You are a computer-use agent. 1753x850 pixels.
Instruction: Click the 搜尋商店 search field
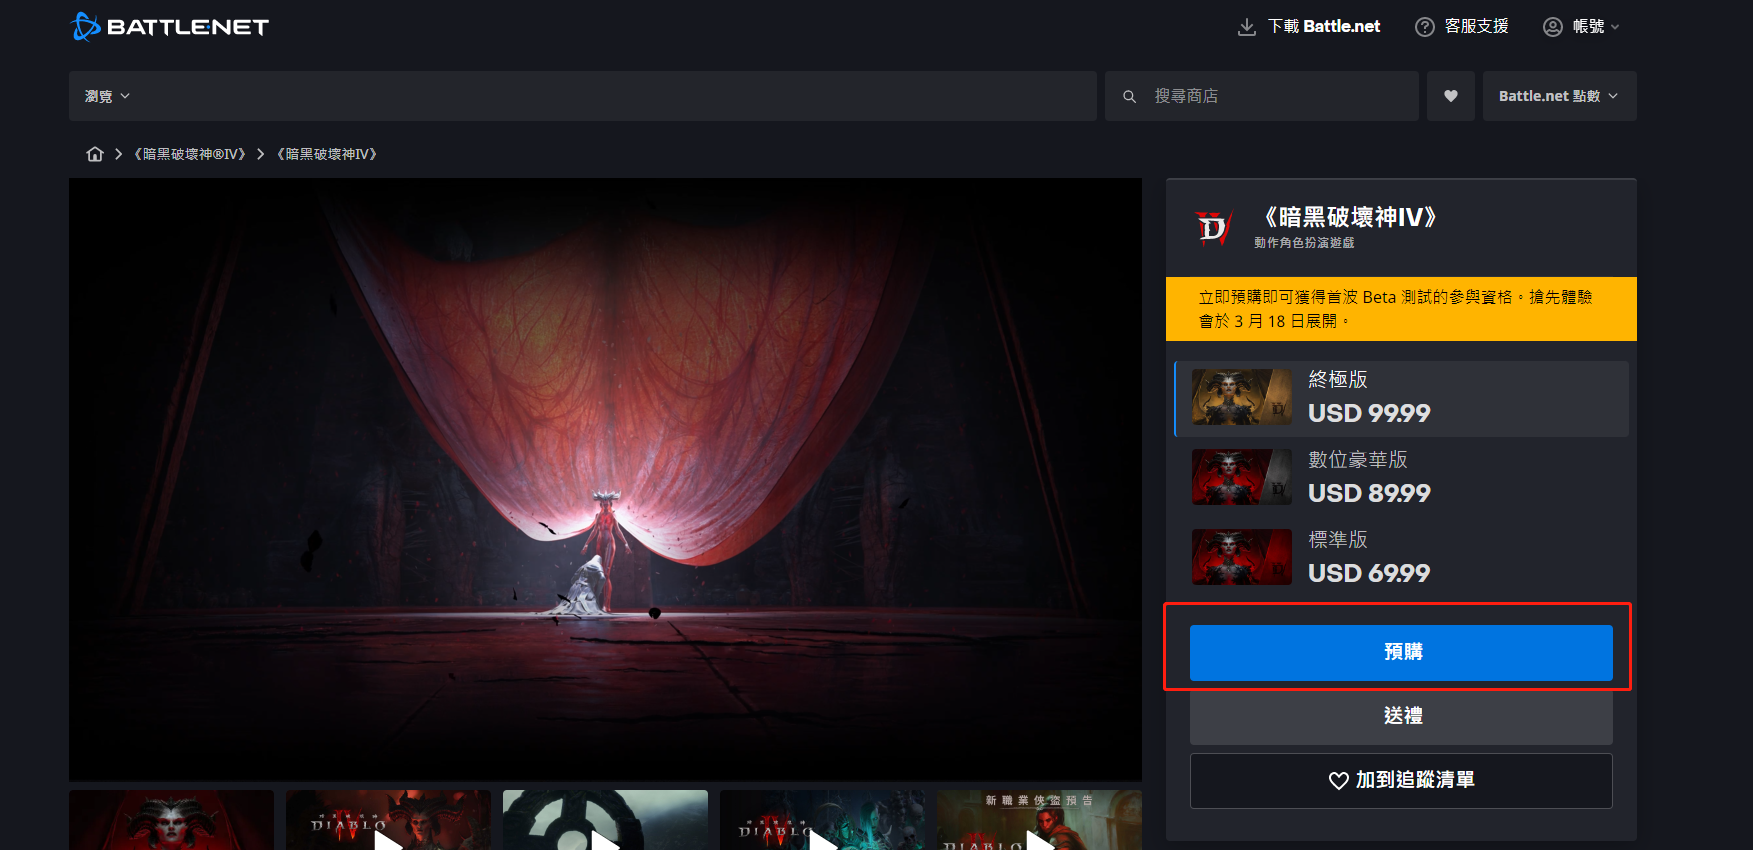click(x=1261, y=96)
